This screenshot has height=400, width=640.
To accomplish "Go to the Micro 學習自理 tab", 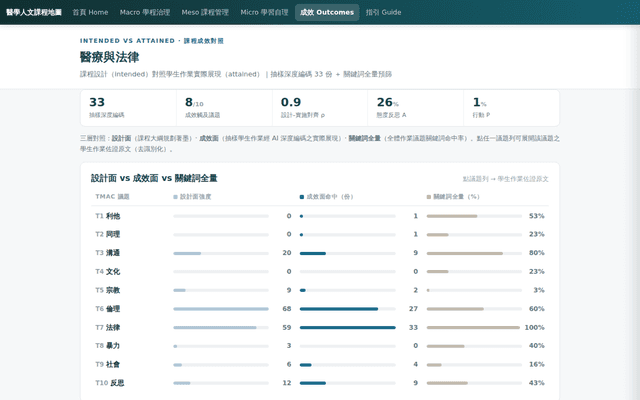I will (x=264, y=12).
